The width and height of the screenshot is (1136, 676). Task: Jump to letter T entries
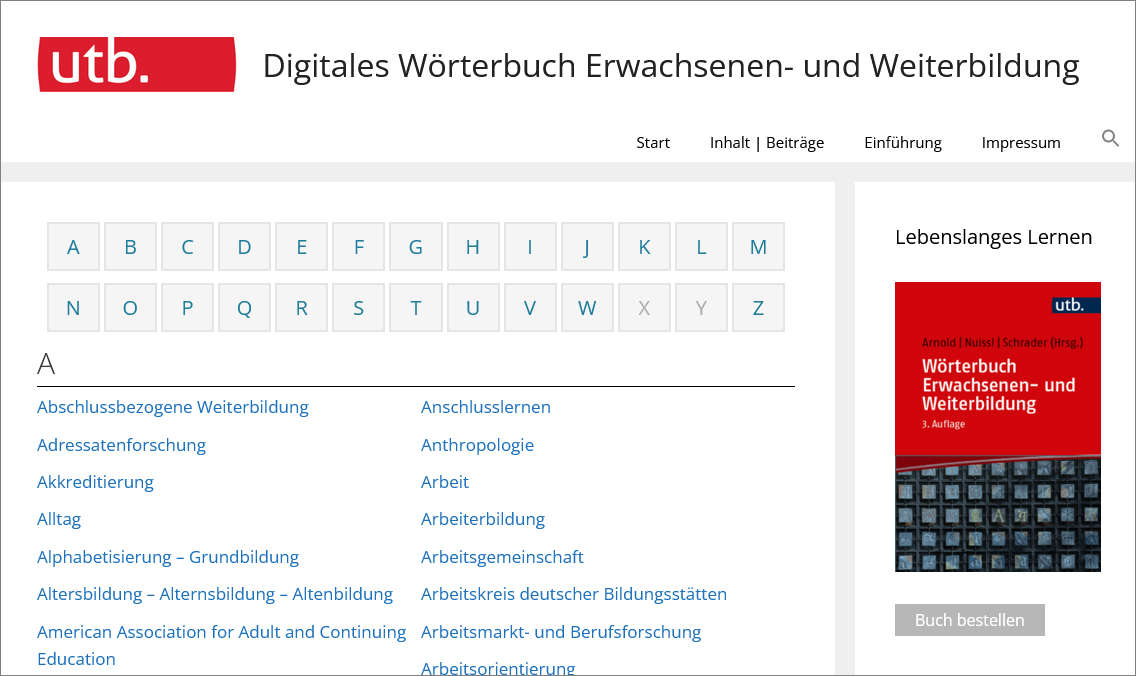tap(416, 308)
